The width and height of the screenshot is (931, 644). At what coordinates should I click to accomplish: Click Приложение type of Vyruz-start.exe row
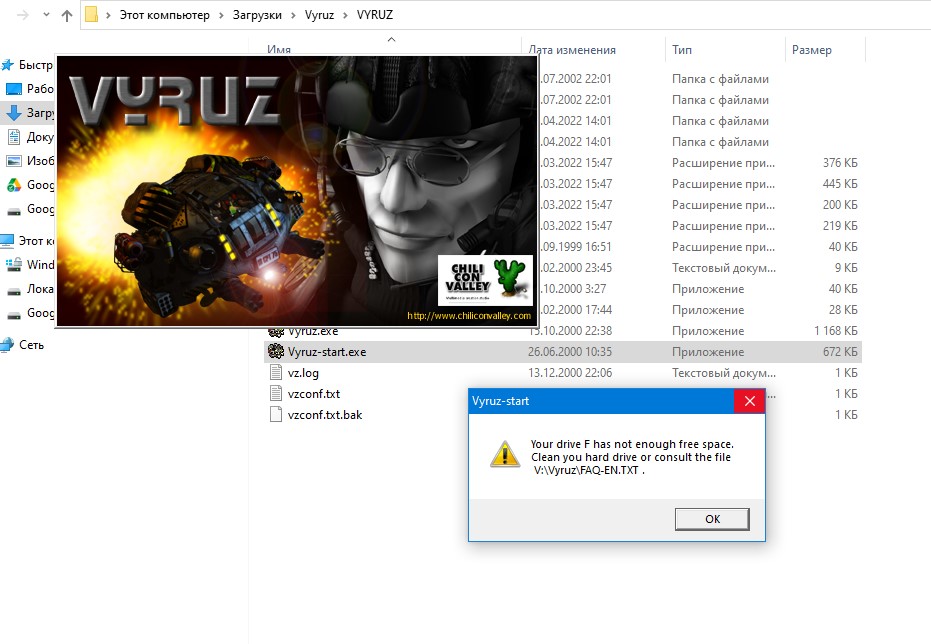708,352
